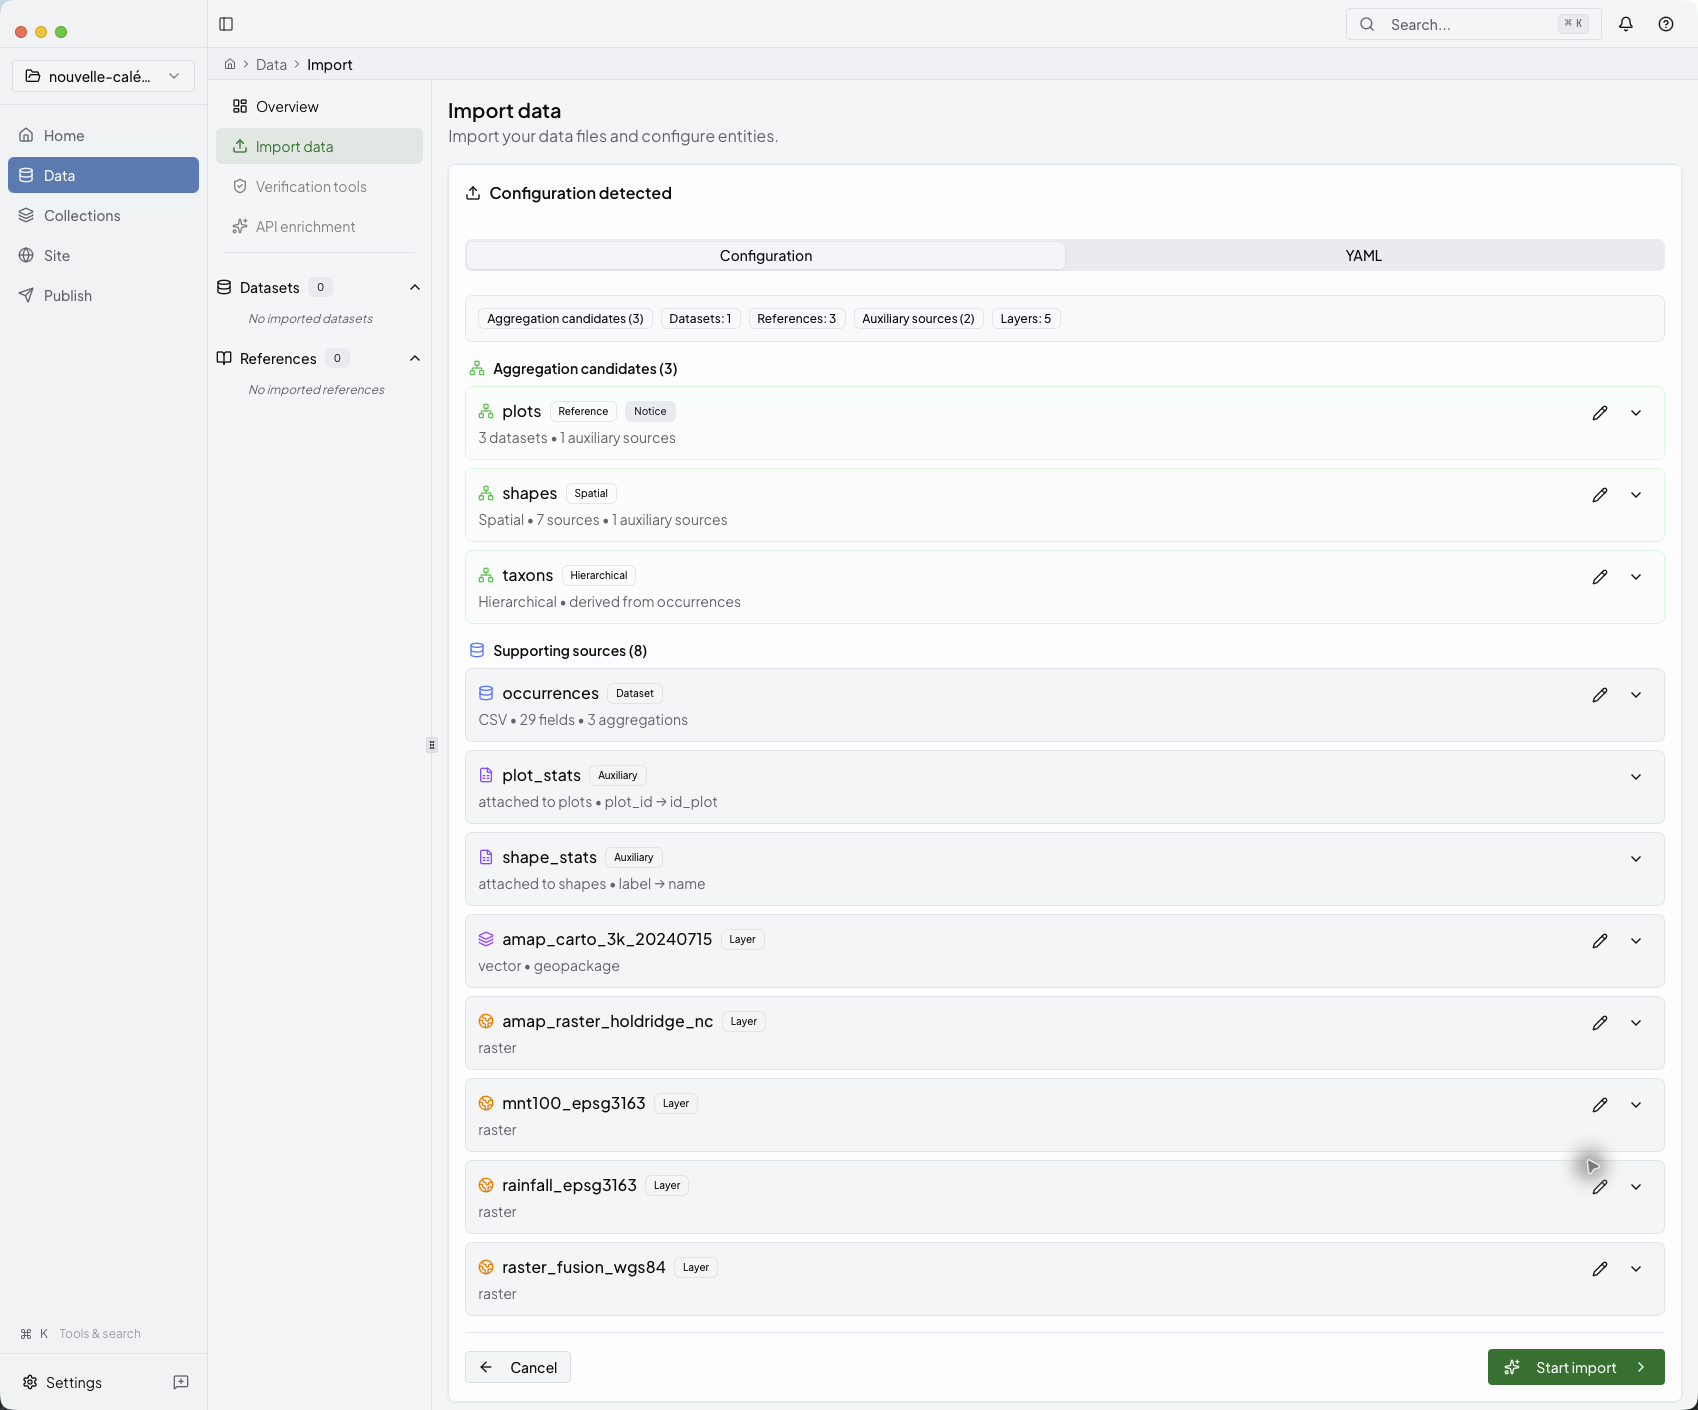Expand the shapes entry chevron
1698x1410 pixels.
[x=1636, y=495]
